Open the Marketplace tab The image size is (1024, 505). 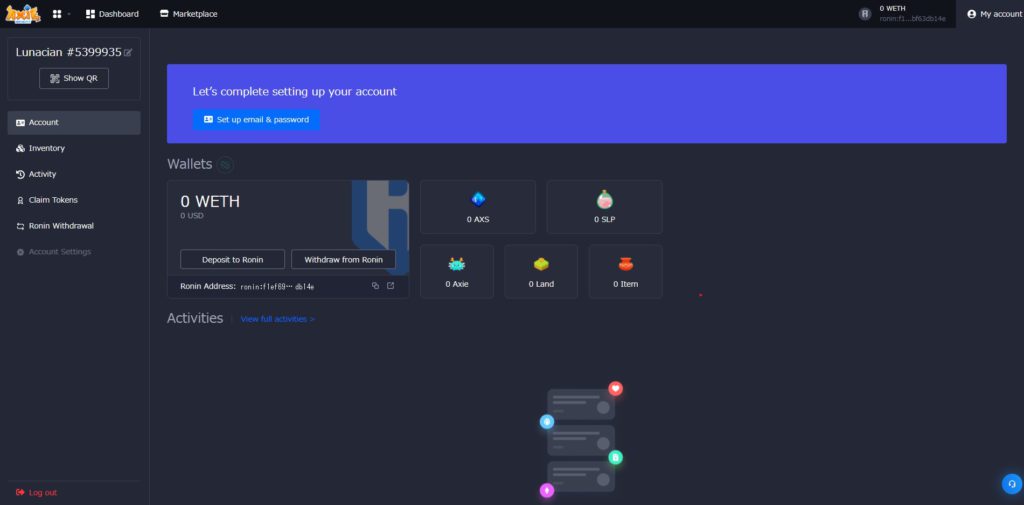click(188, 14)
